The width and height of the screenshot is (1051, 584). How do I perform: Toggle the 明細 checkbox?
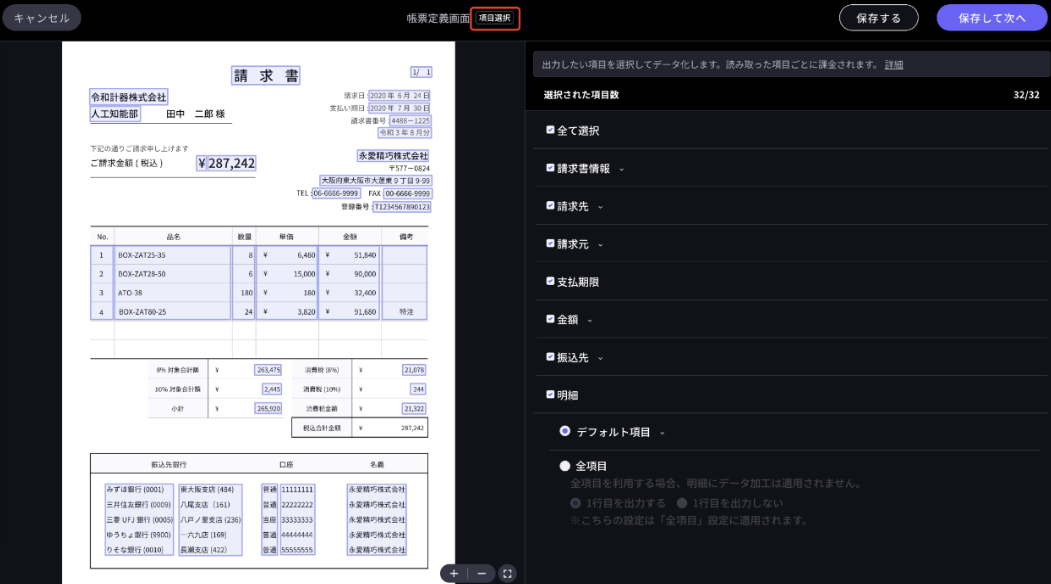(x=550, y=395)
